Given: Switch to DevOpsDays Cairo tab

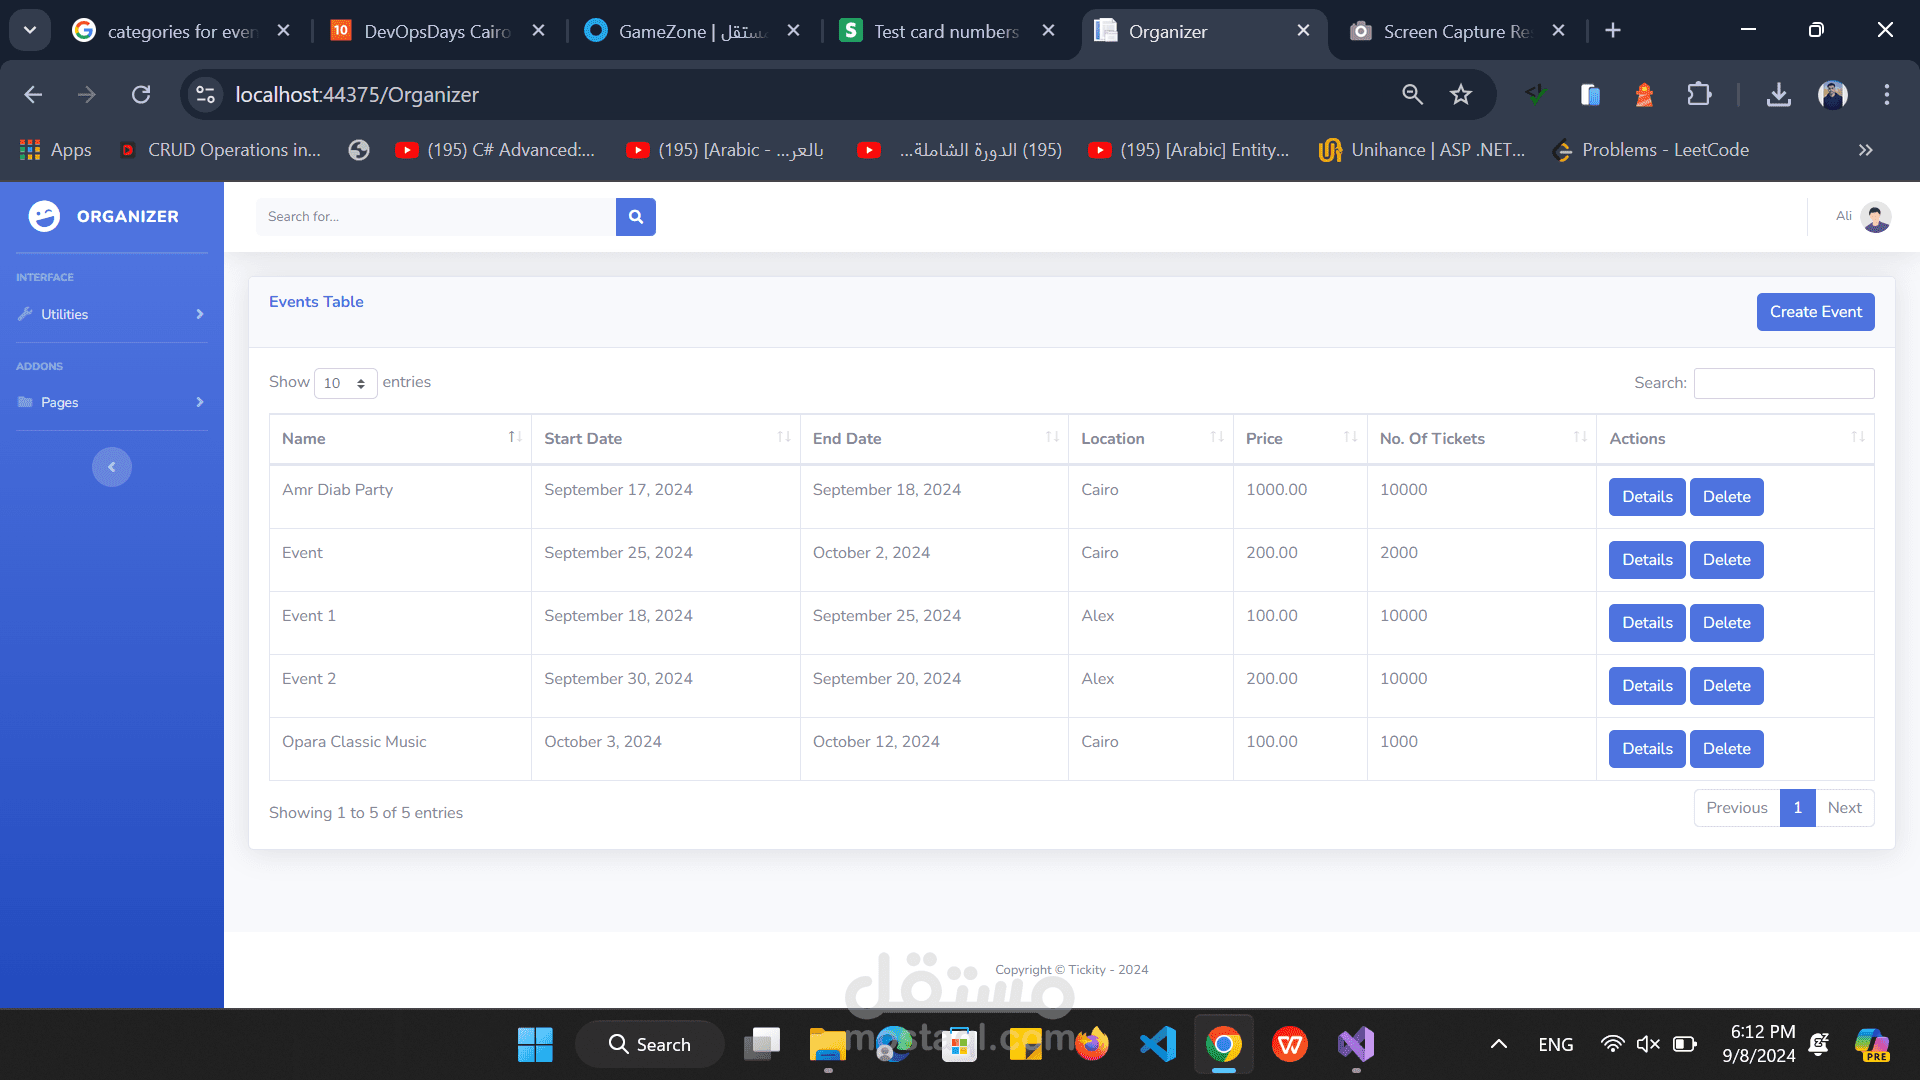Looking at the screenshot, I should pos(436,31).
